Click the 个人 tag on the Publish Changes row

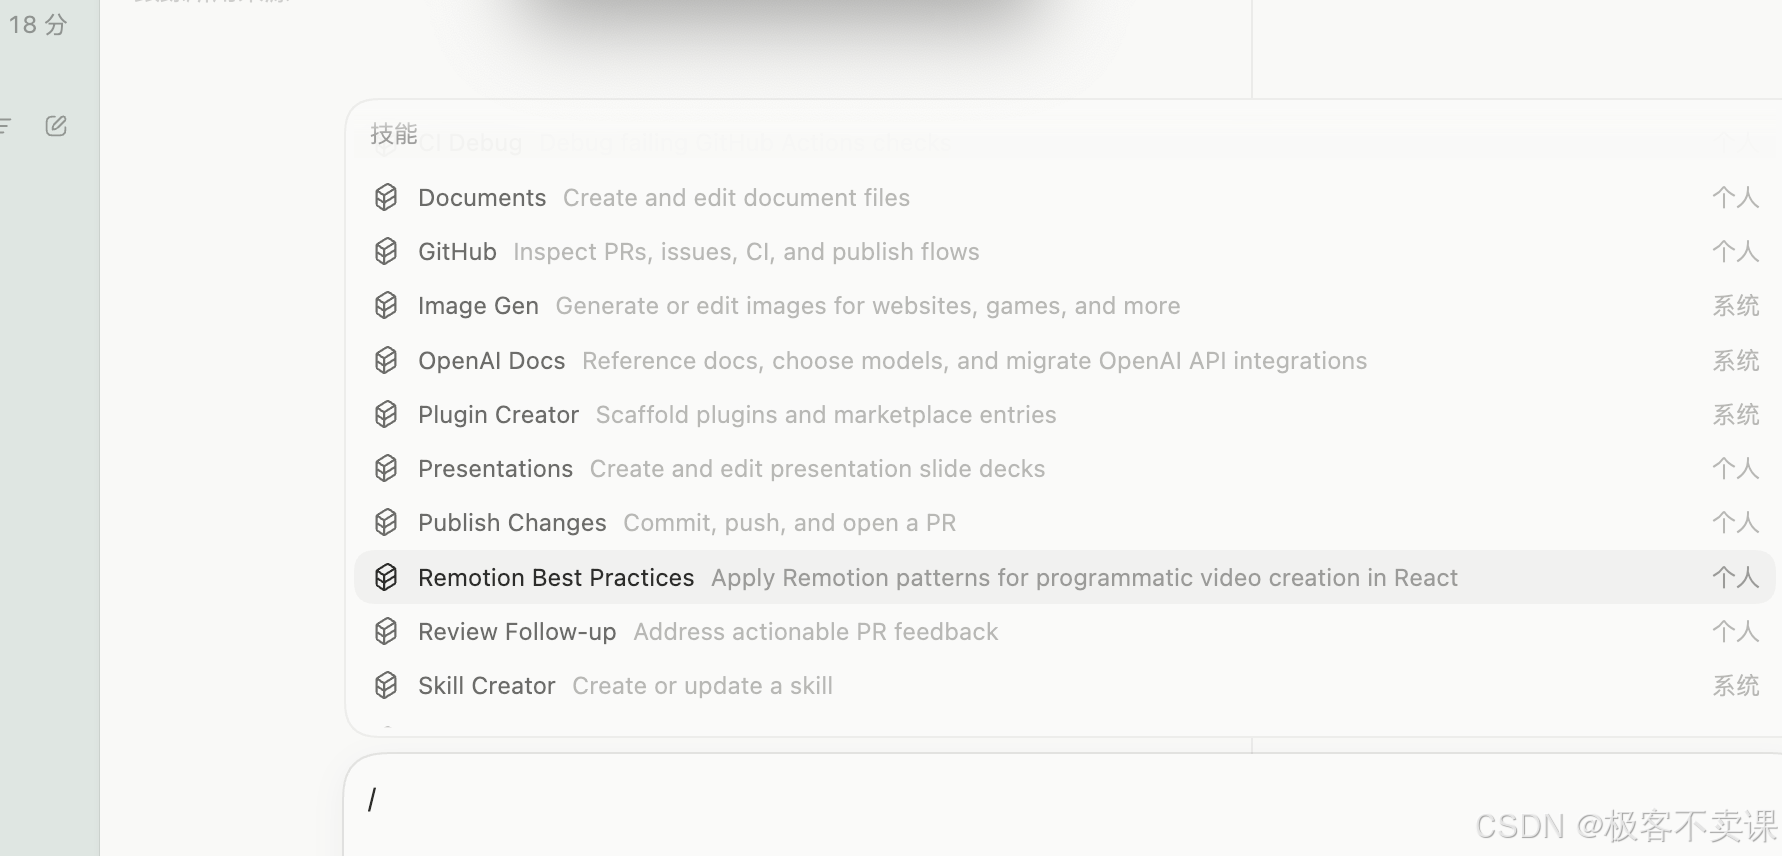pyautogui.click(x=1735, y=522)
